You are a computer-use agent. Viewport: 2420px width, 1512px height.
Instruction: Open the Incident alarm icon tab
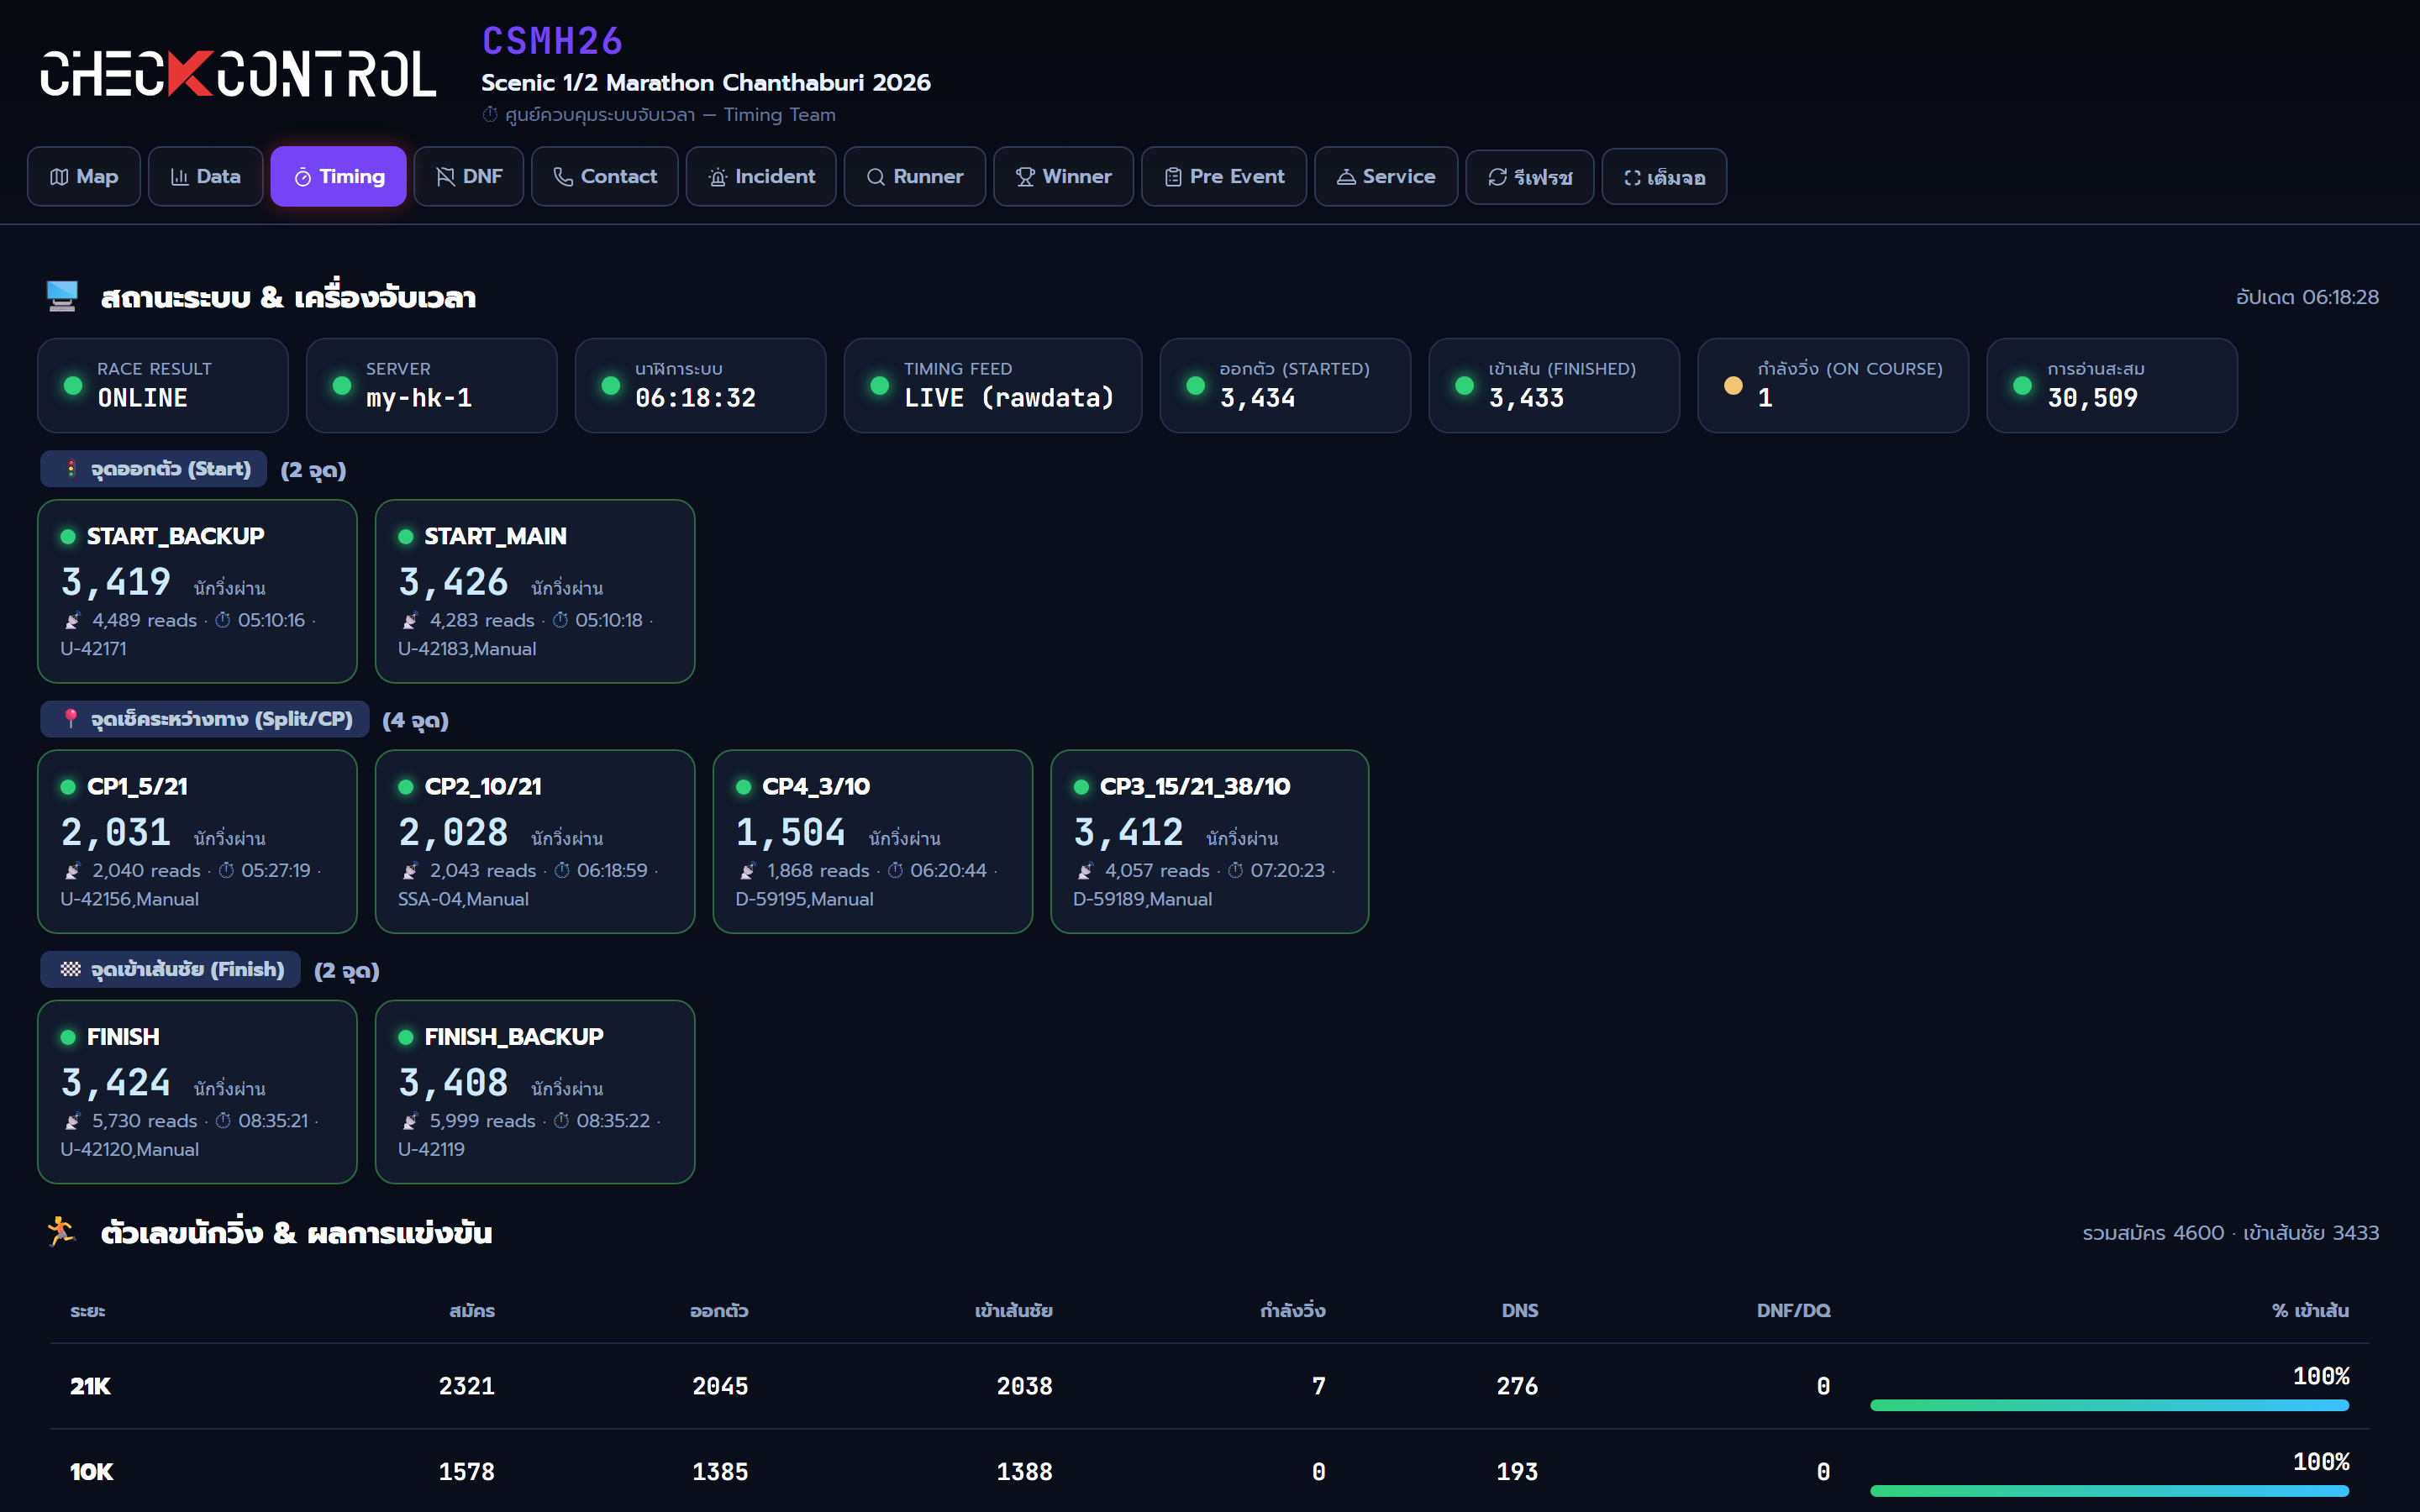(717, 177)
